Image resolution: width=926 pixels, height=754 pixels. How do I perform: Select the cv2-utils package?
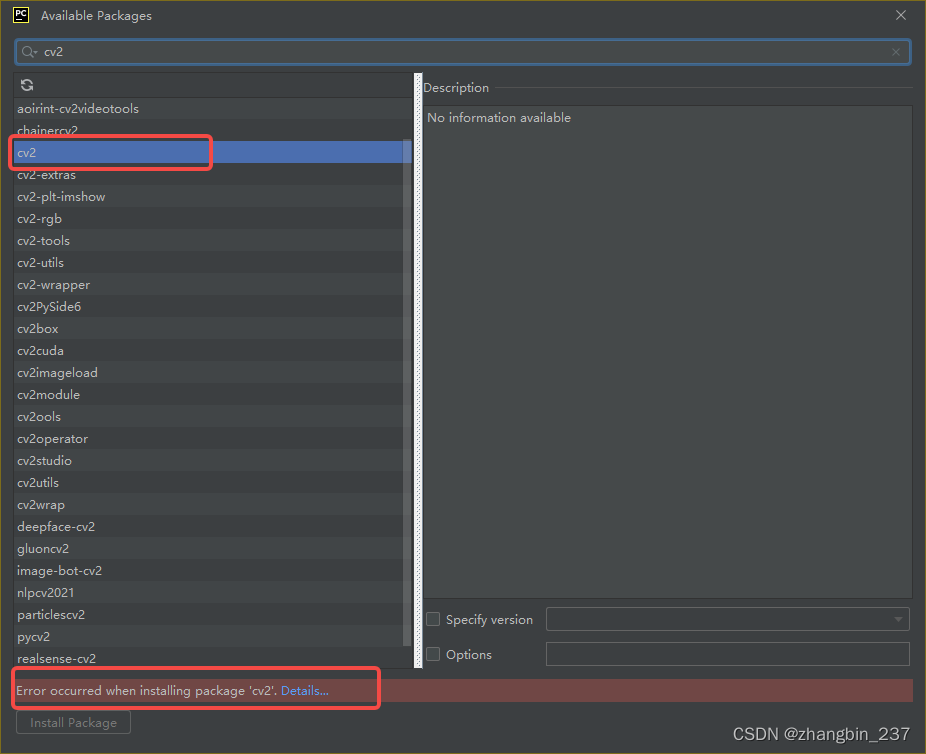213,263
